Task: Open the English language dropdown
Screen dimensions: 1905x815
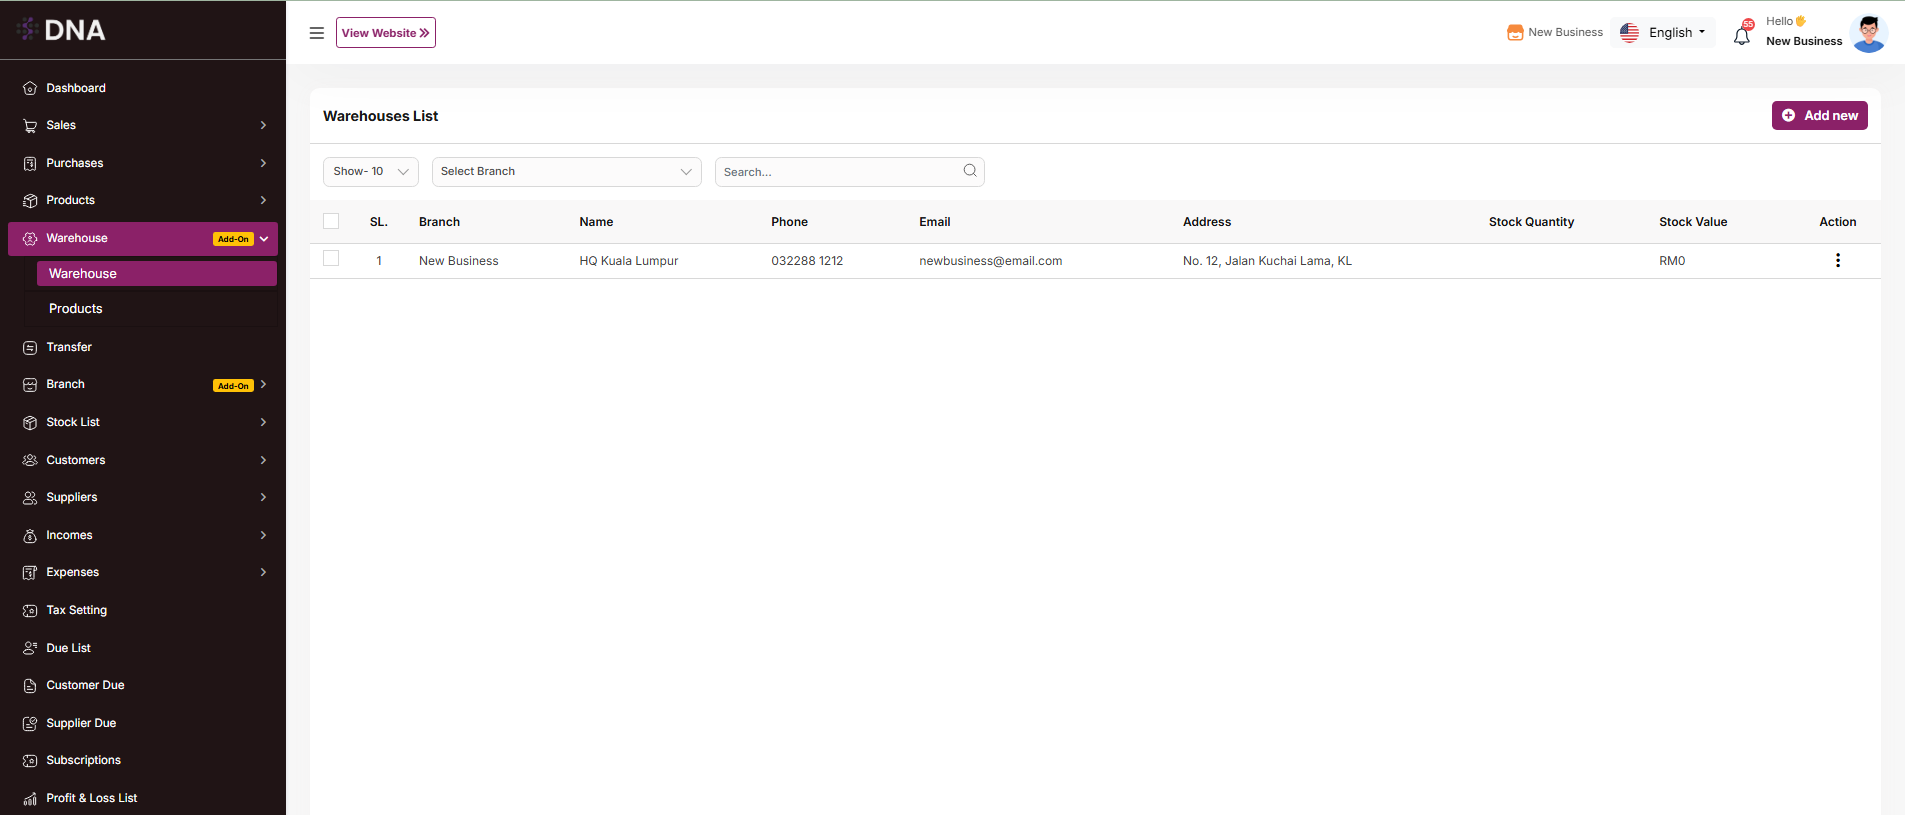Action: pyautogui.click(x=1665, y=33)
